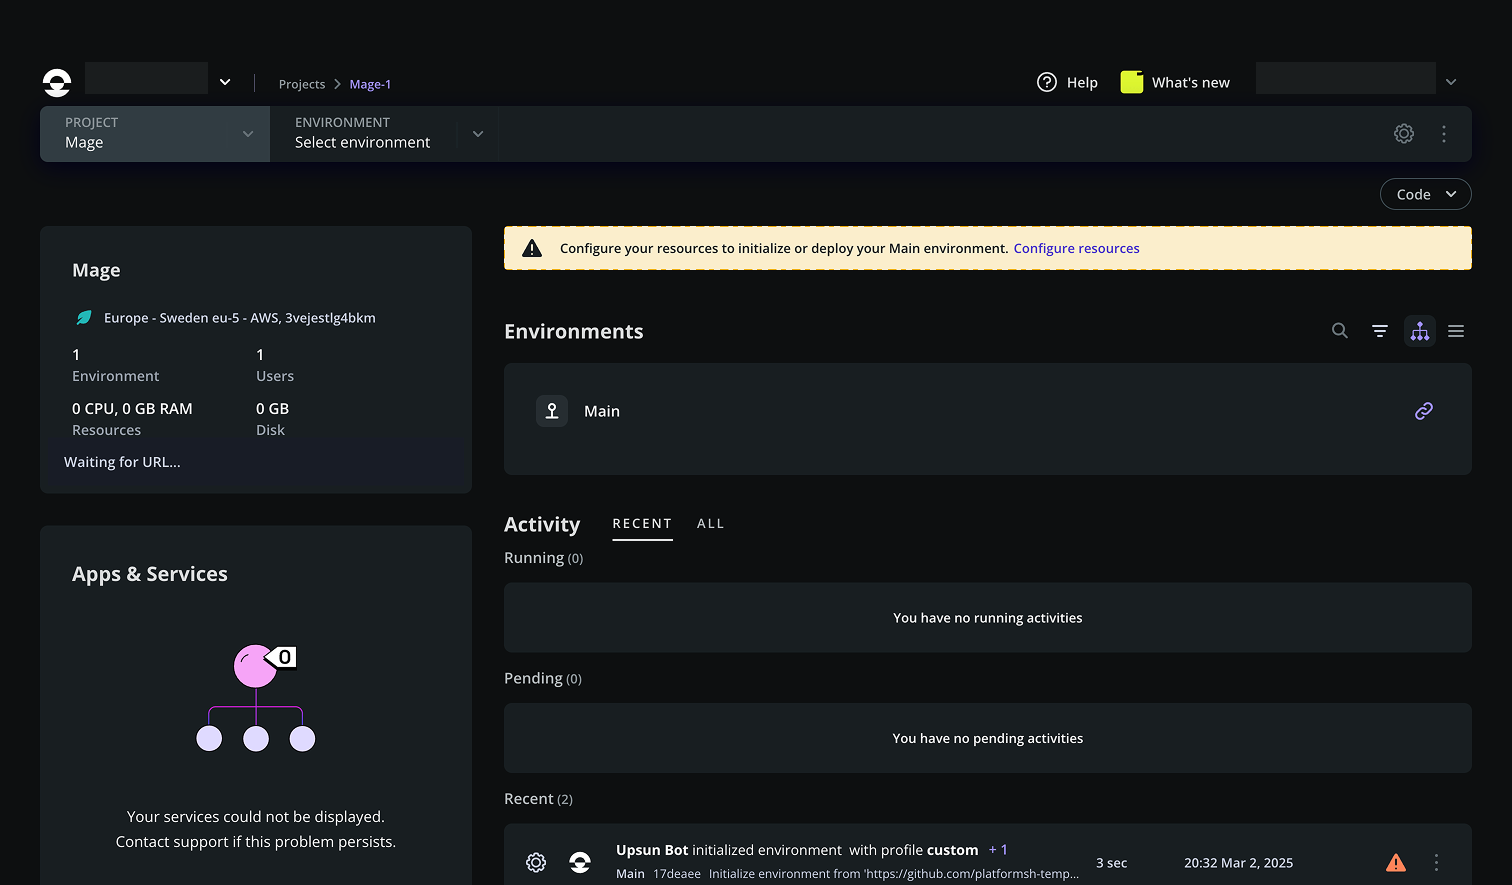Expand the user account menu chevron

point(1451,82)
